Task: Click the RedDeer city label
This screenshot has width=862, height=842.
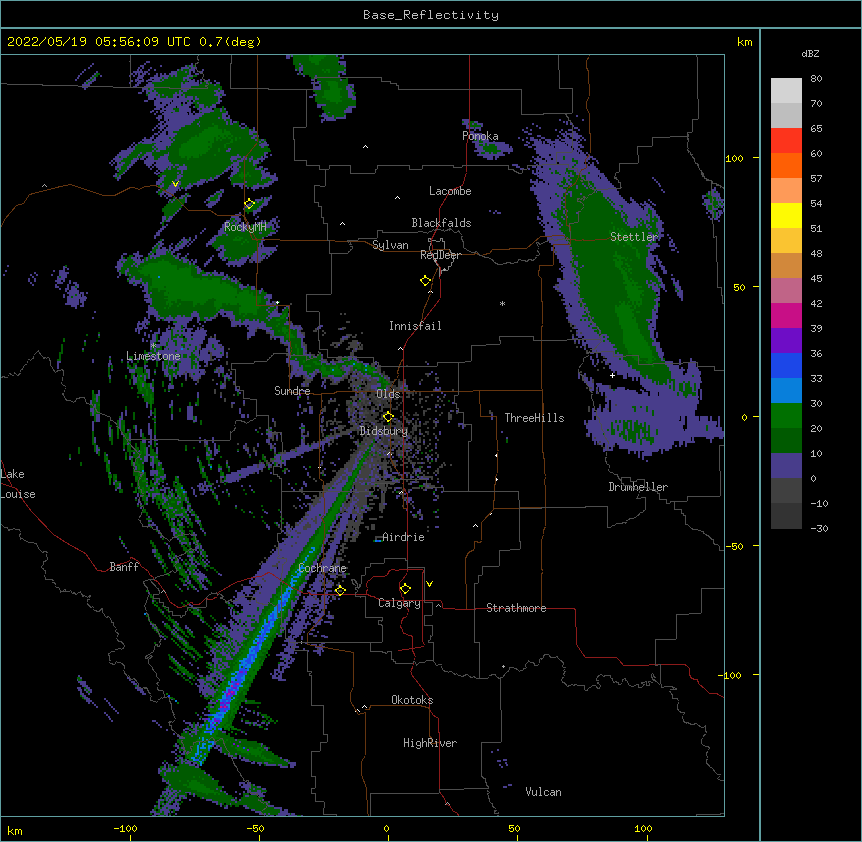Action: tap(440, 255)
